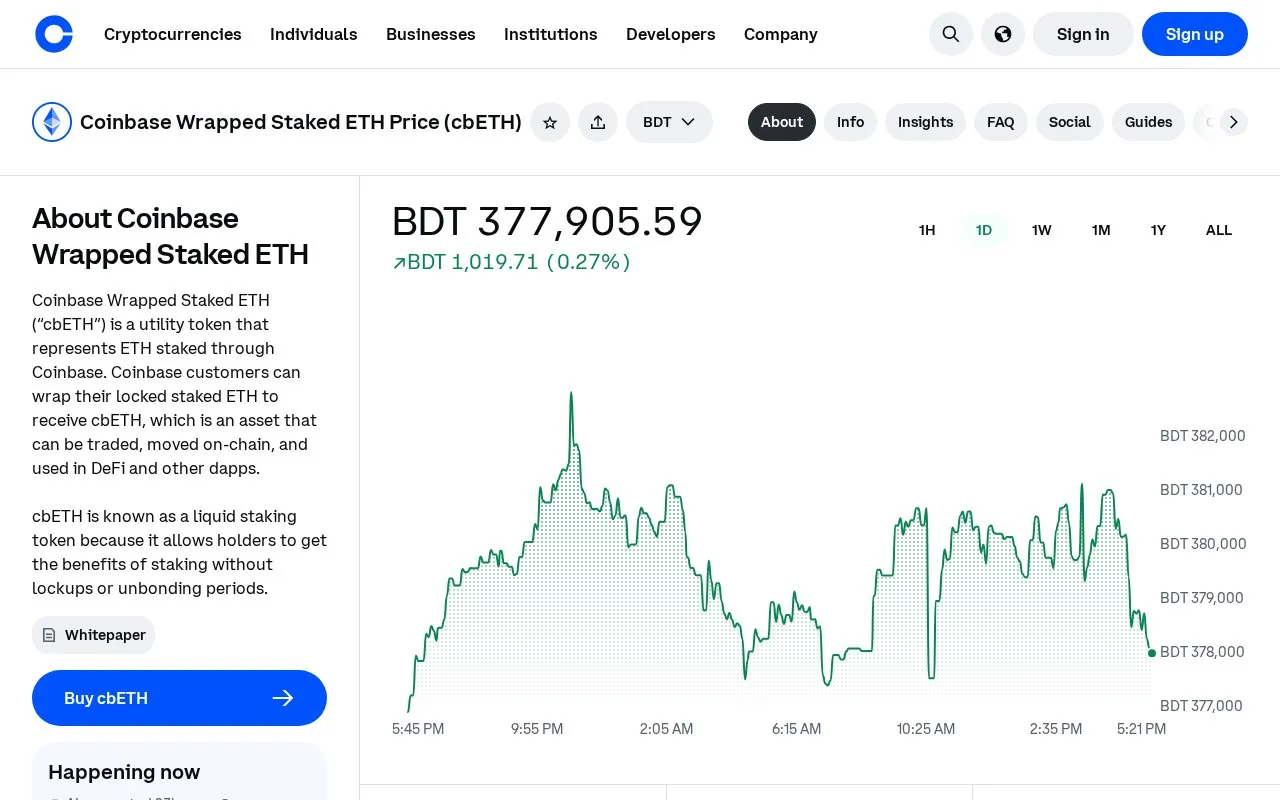The width and height of the screenshot is (1280, 800).
Task: Add cbETH to watchlist with star icon
Action: [x=550, y=122]
